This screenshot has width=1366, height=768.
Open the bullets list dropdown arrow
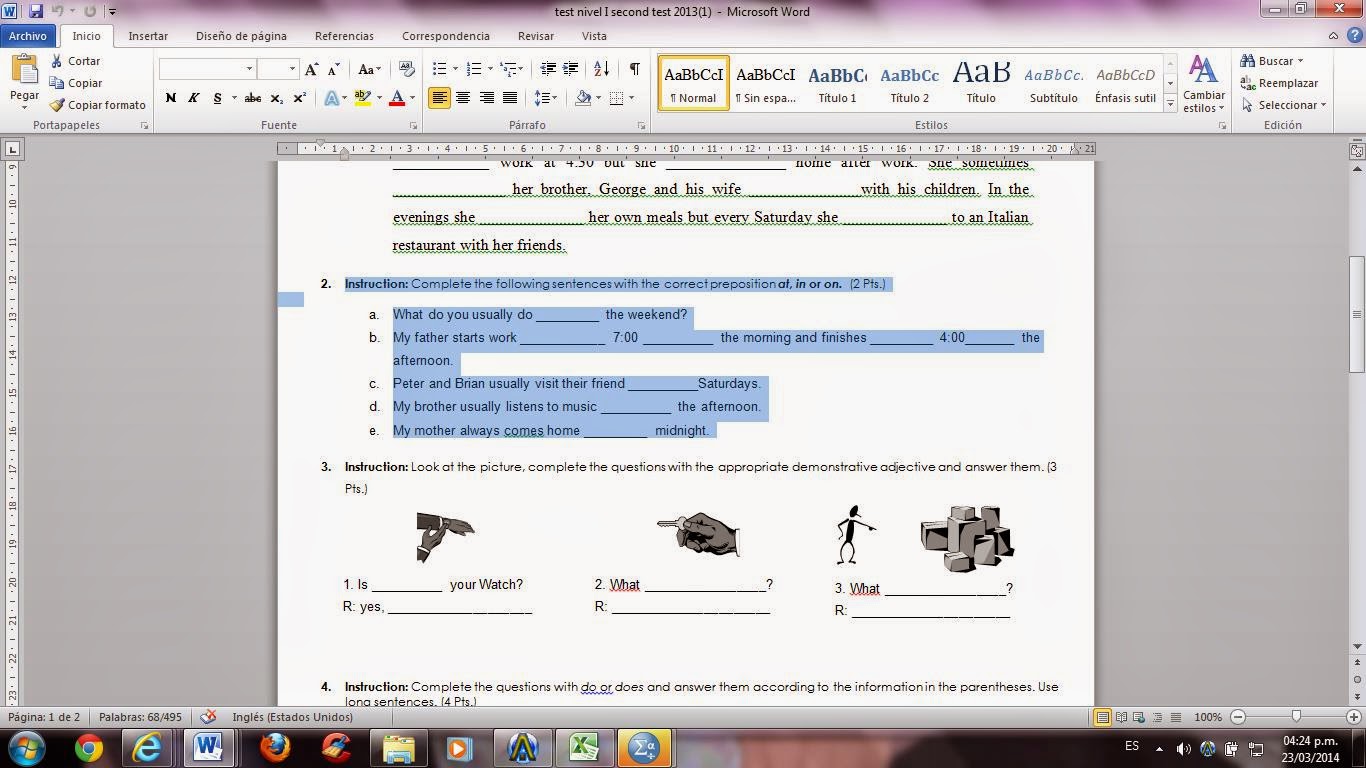(455, 69)
